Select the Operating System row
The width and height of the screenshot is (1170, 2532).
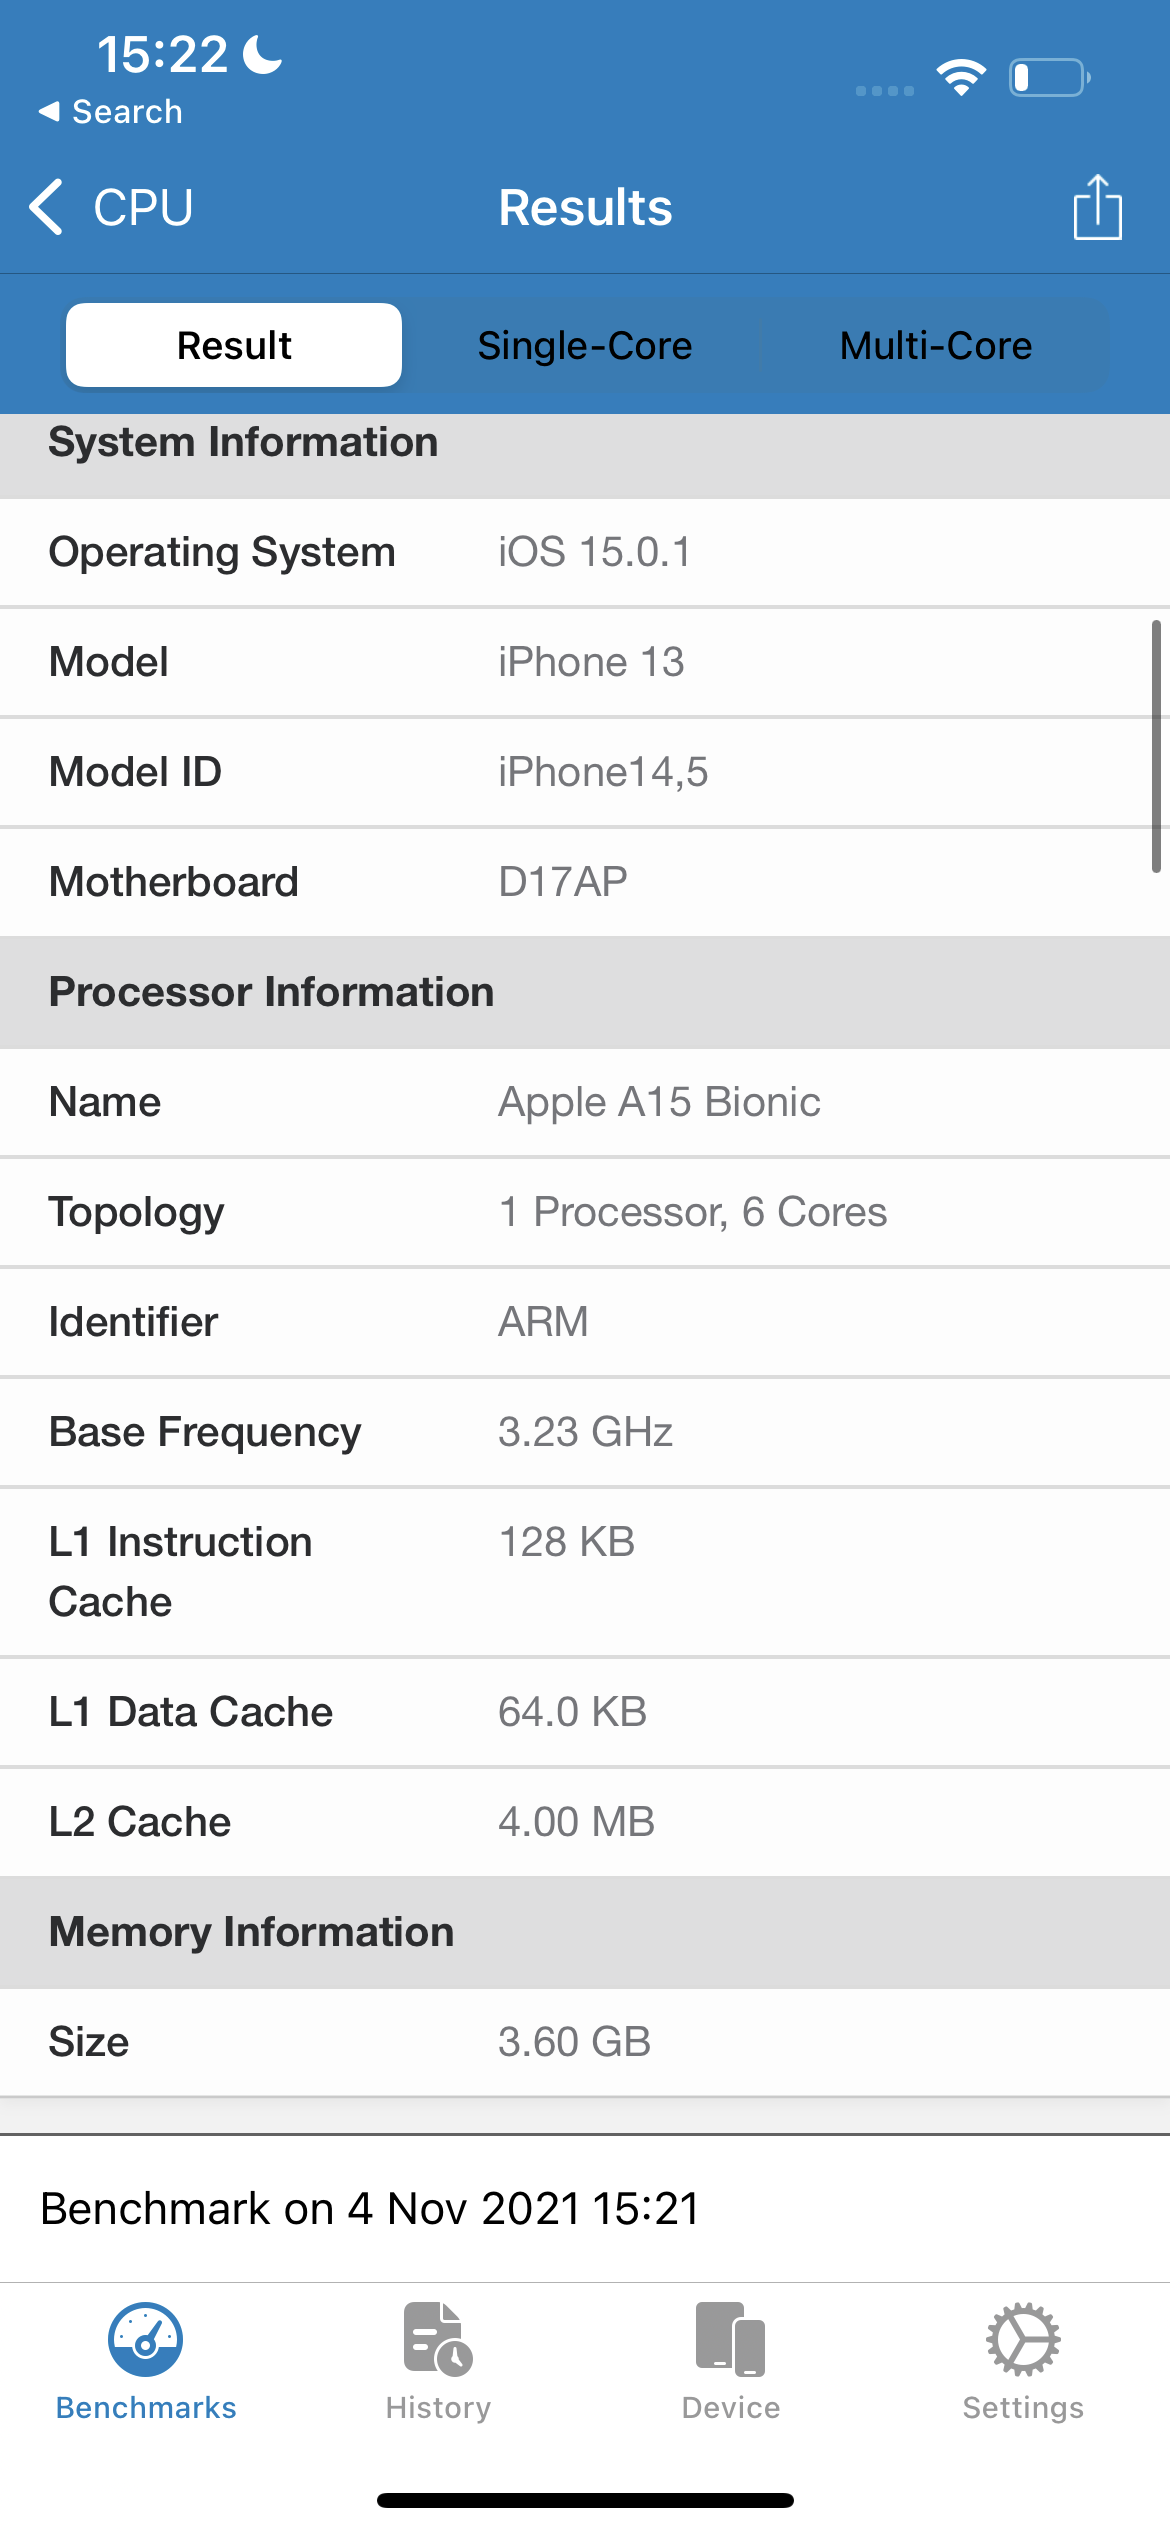point(585,552)
